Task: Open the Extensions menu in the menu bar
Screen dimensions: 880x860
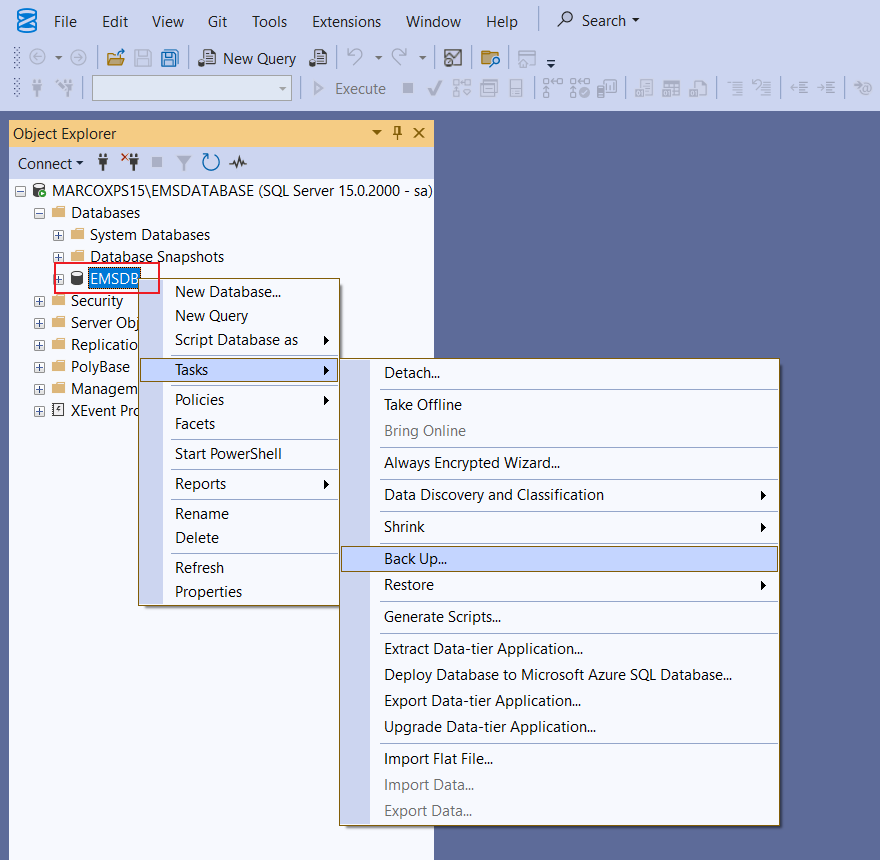Action: point(346,21)
